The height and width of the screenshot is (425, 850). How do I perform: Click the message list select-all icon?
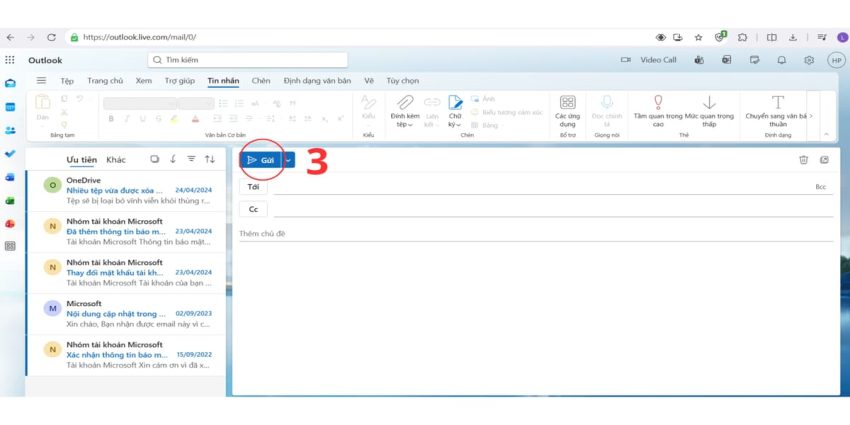coord(155,159)
